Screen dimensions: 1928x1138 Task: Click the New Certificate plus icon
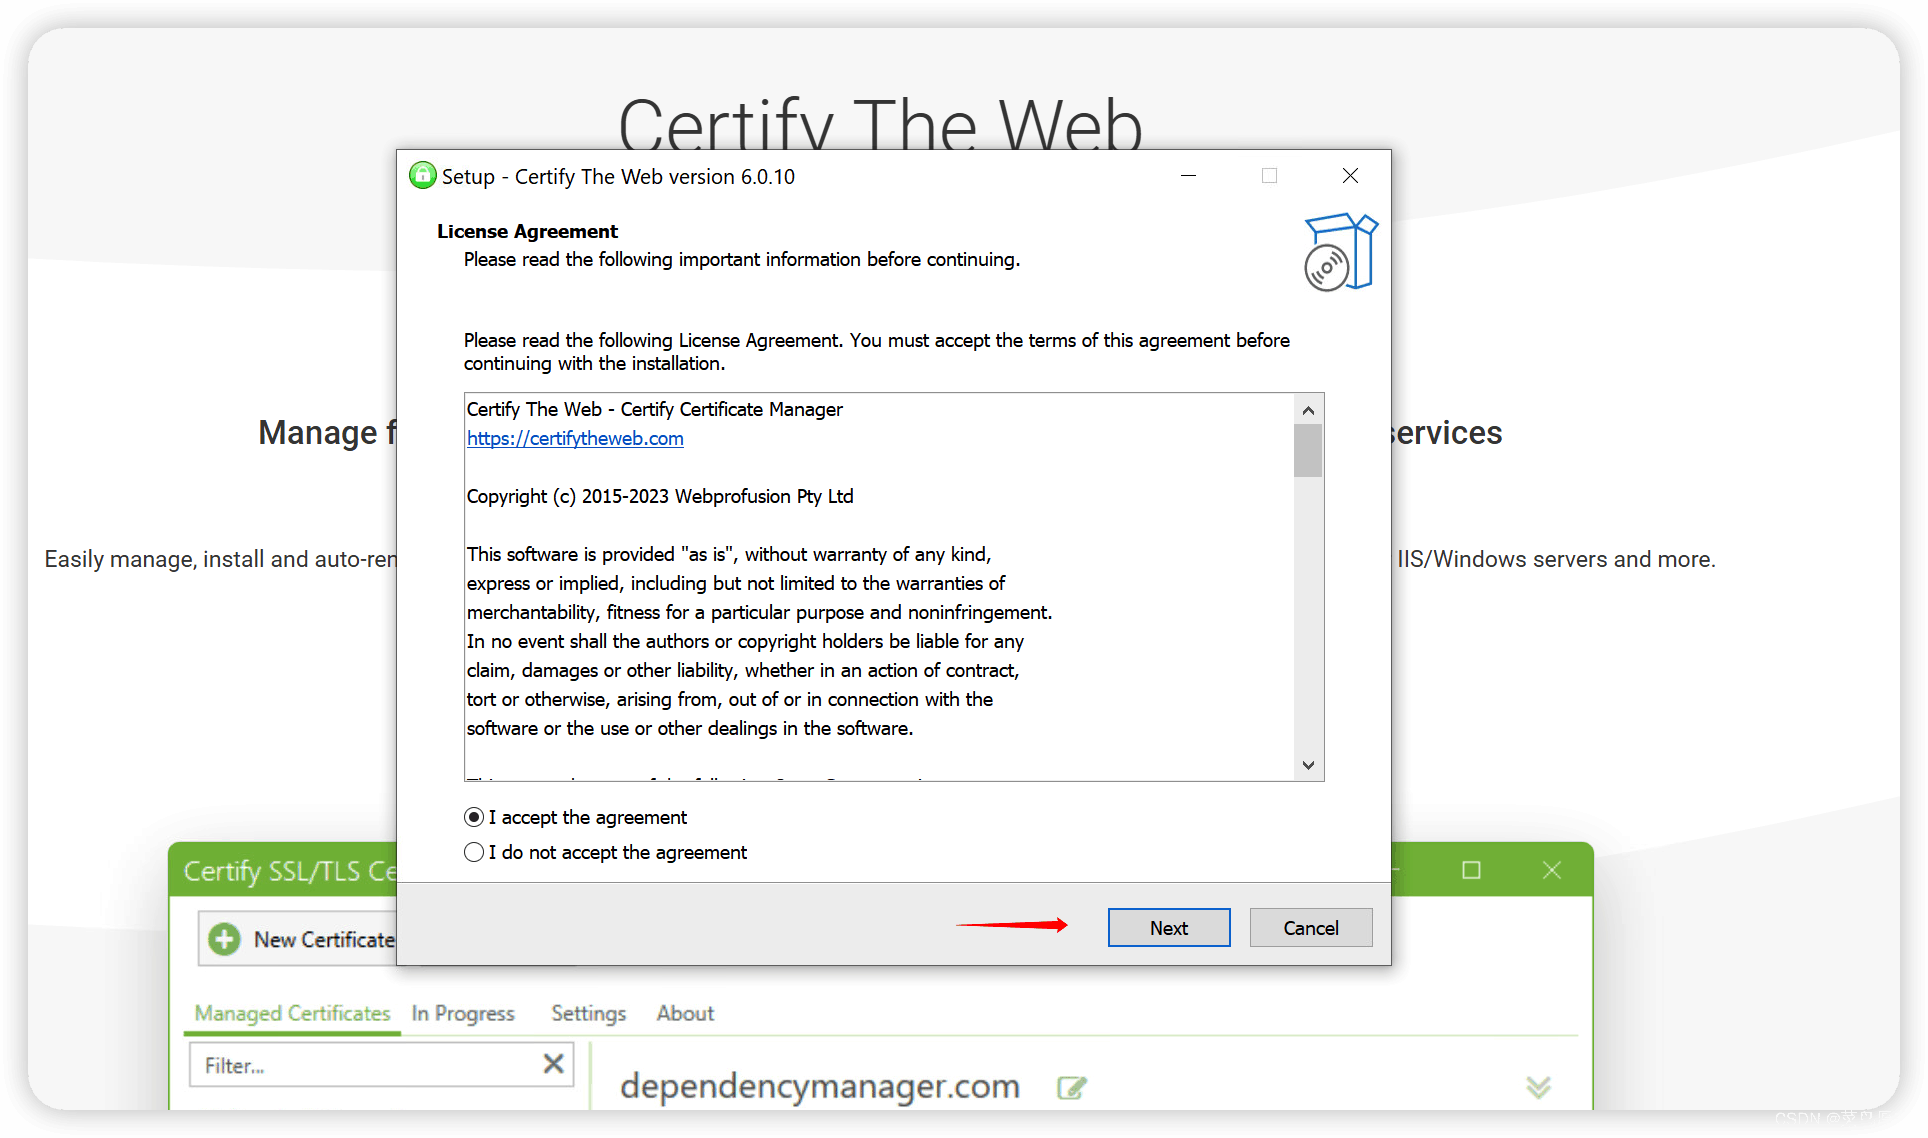(224, 939)
